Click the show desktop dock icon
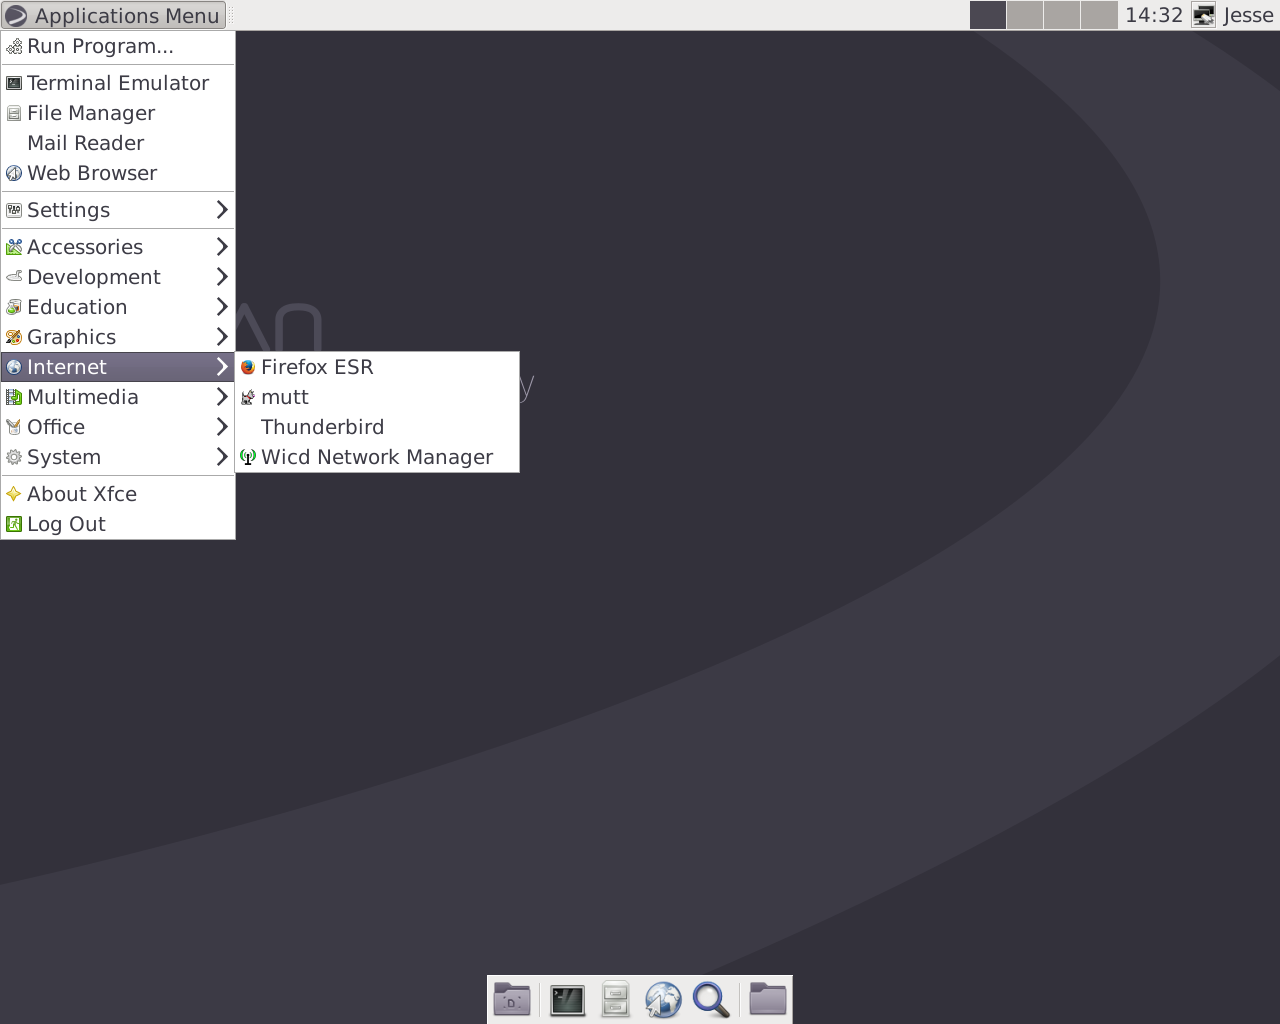The image size is (1280, 1024). [512, 999]
